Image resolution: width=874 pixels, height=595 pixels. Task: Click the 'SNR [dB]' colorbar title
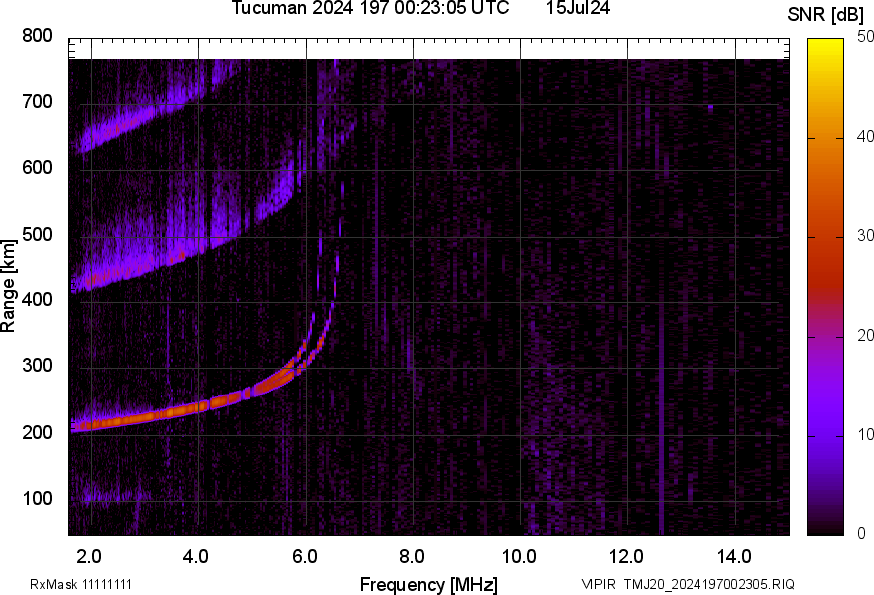825,15
